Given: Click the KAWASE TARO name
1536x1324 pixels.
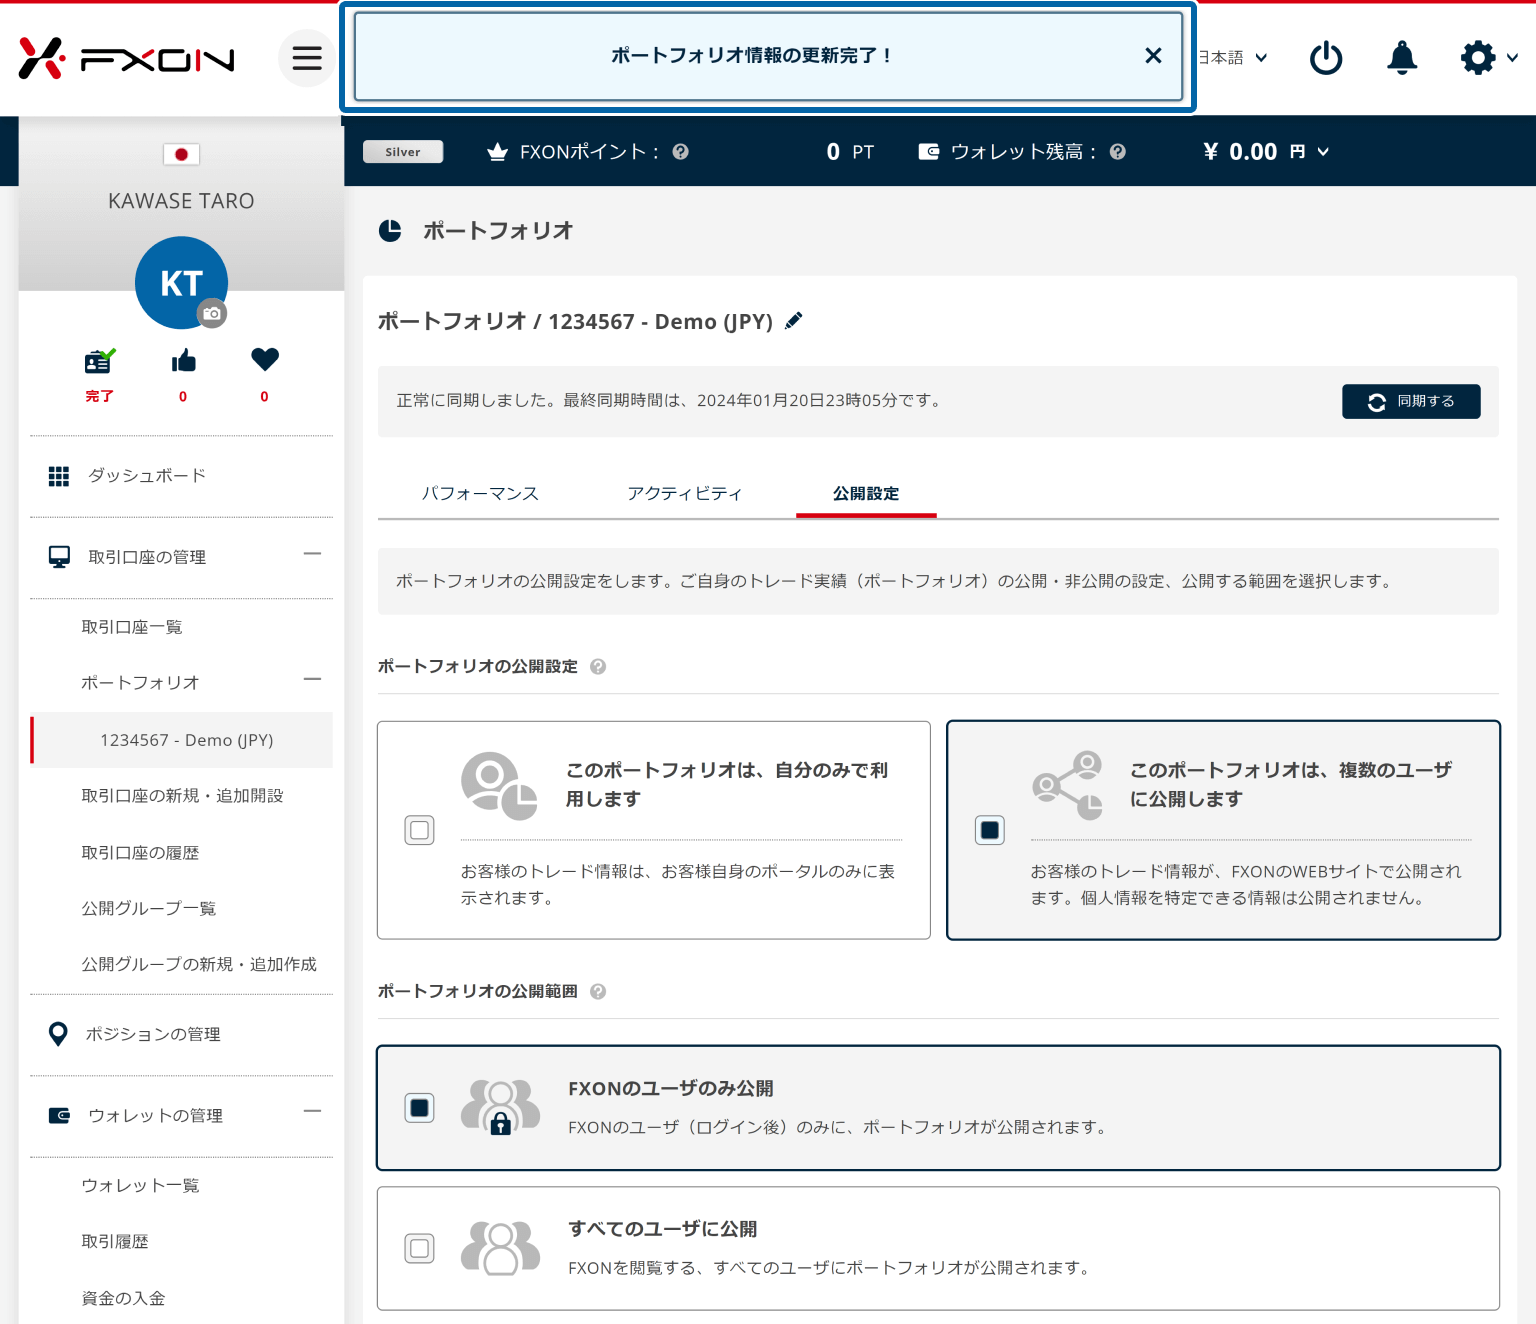Looking at the screenshot, I should (181, 201).
